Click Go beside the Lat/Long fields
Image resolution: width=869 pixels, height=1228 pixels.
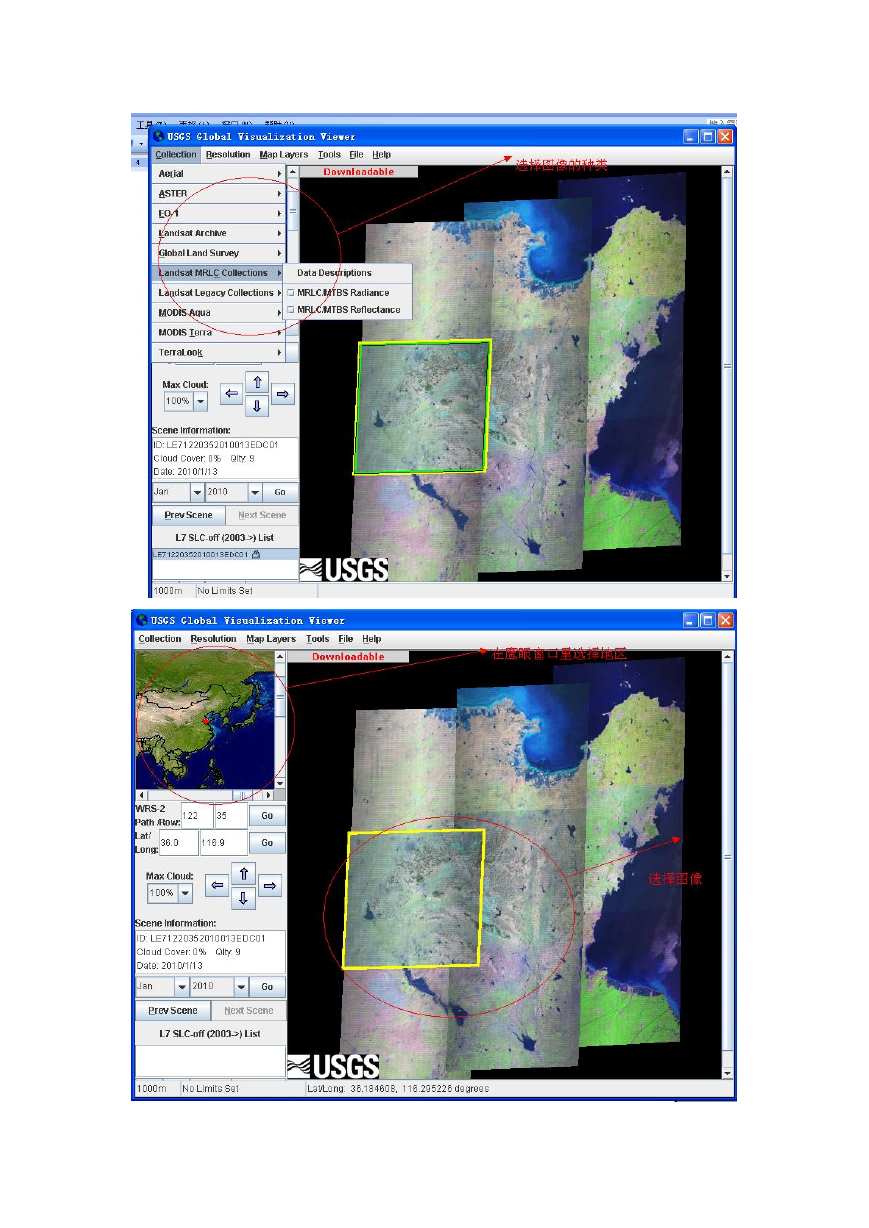tap(267, 843)
